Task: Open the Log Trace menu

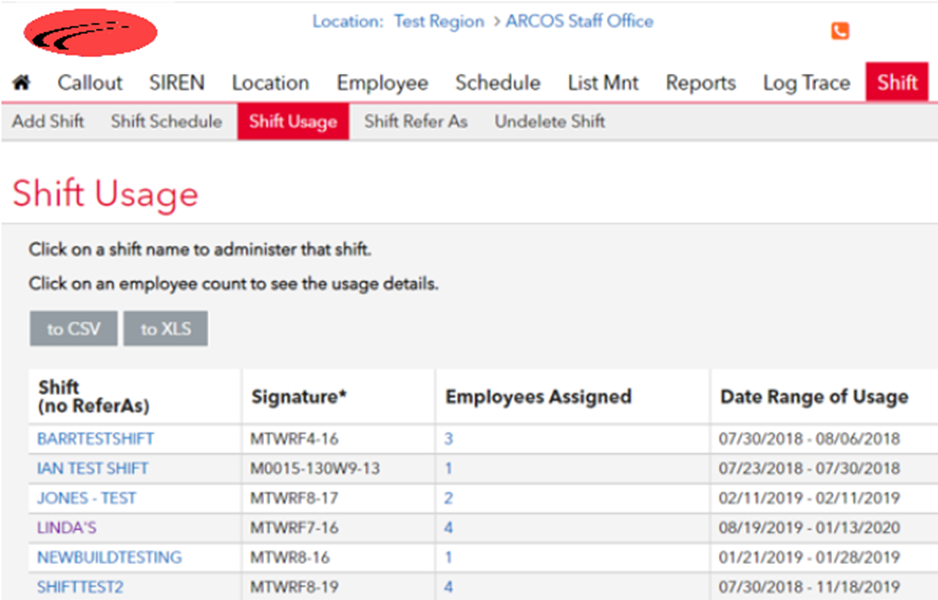Action: (806, 83)
